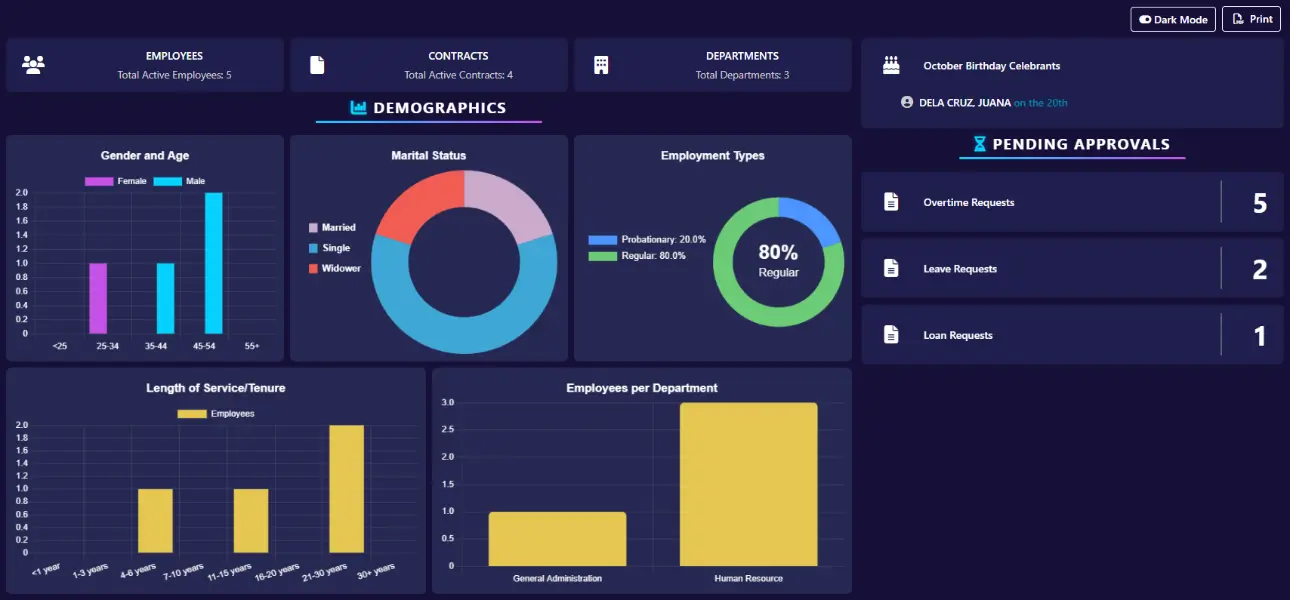The width and height of the screenshot is (1290, 600).
Task: Click the Overtime Requests document icon
Action: pos(891,202)
